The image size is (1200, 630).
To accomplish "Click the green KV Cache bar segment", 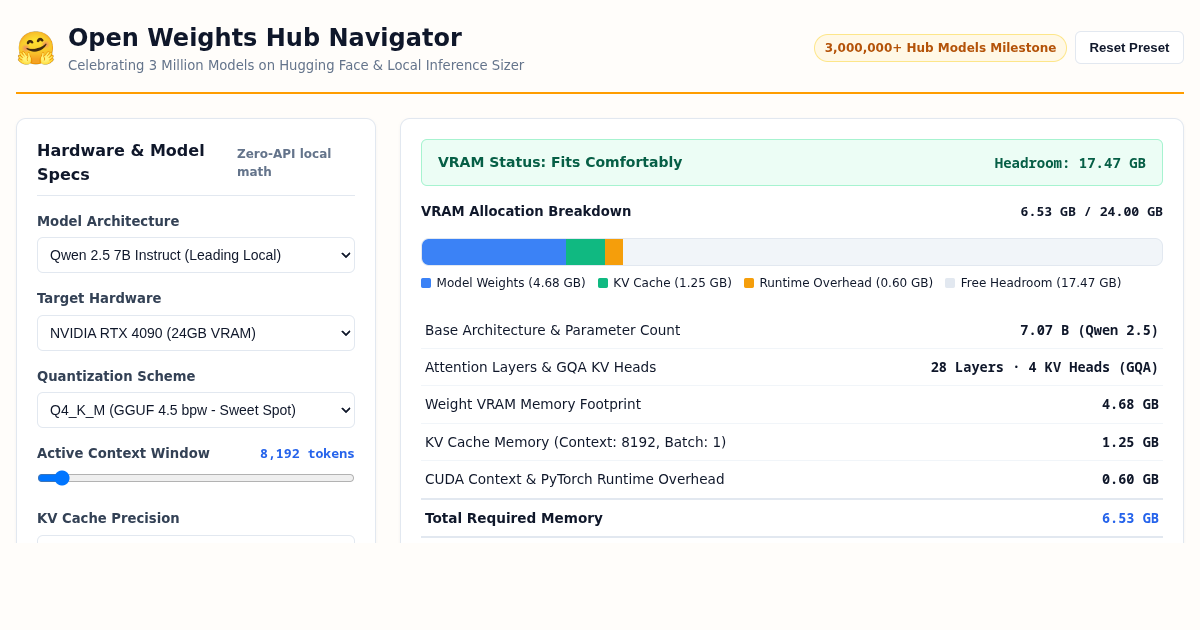I will click(585, 252).
